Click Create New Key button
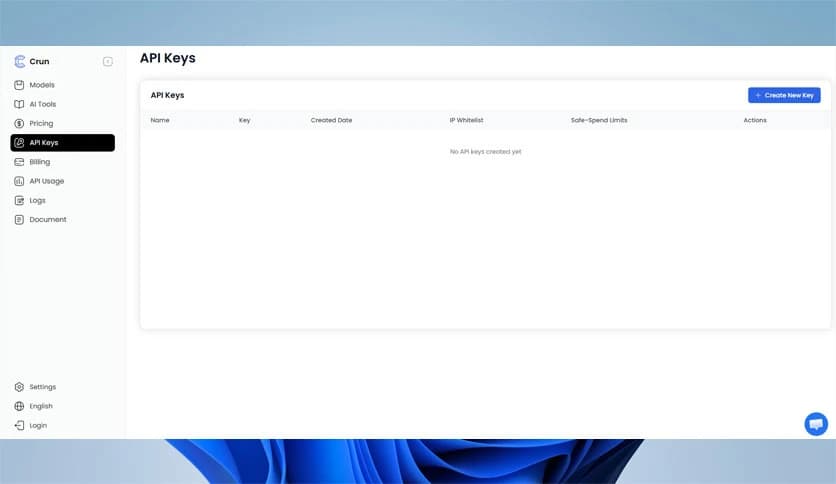 click(784, 95)
